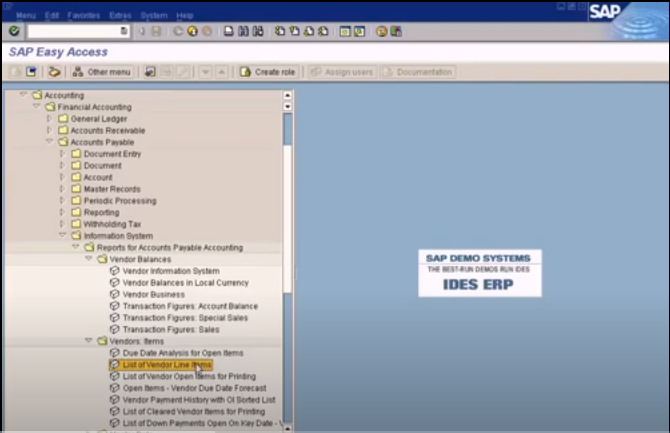Select Vendor Payment History with OI Sorted List
The image size is (670, 433).
point(199,400)
